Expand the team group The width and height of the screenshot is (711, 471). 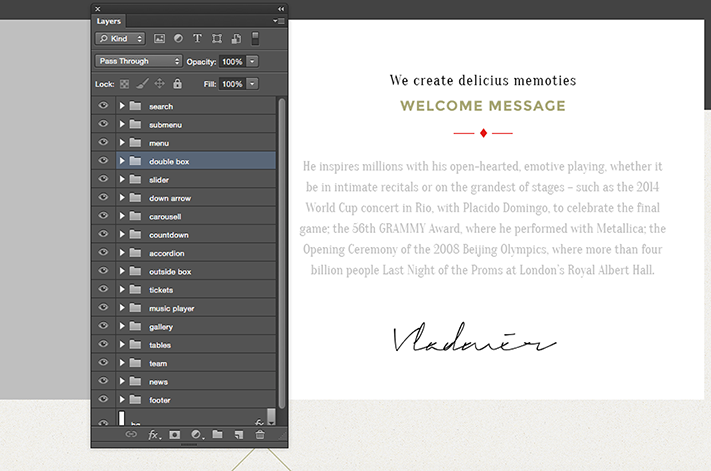pos(122,363)
